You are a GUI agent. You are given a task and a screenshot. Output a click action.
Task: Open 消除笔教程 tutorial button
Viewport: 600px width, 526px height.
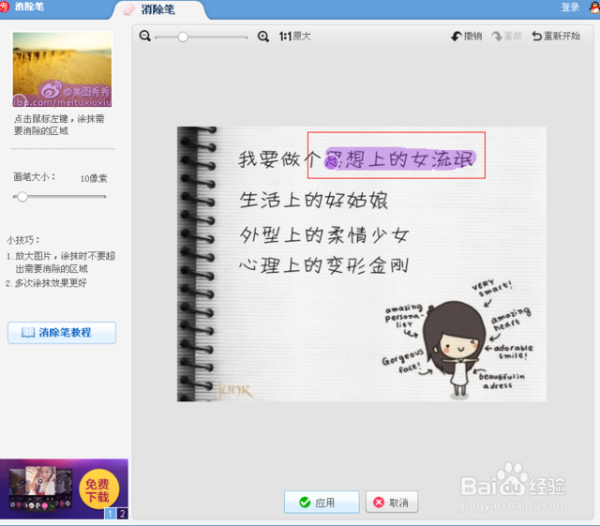[62, 332]
